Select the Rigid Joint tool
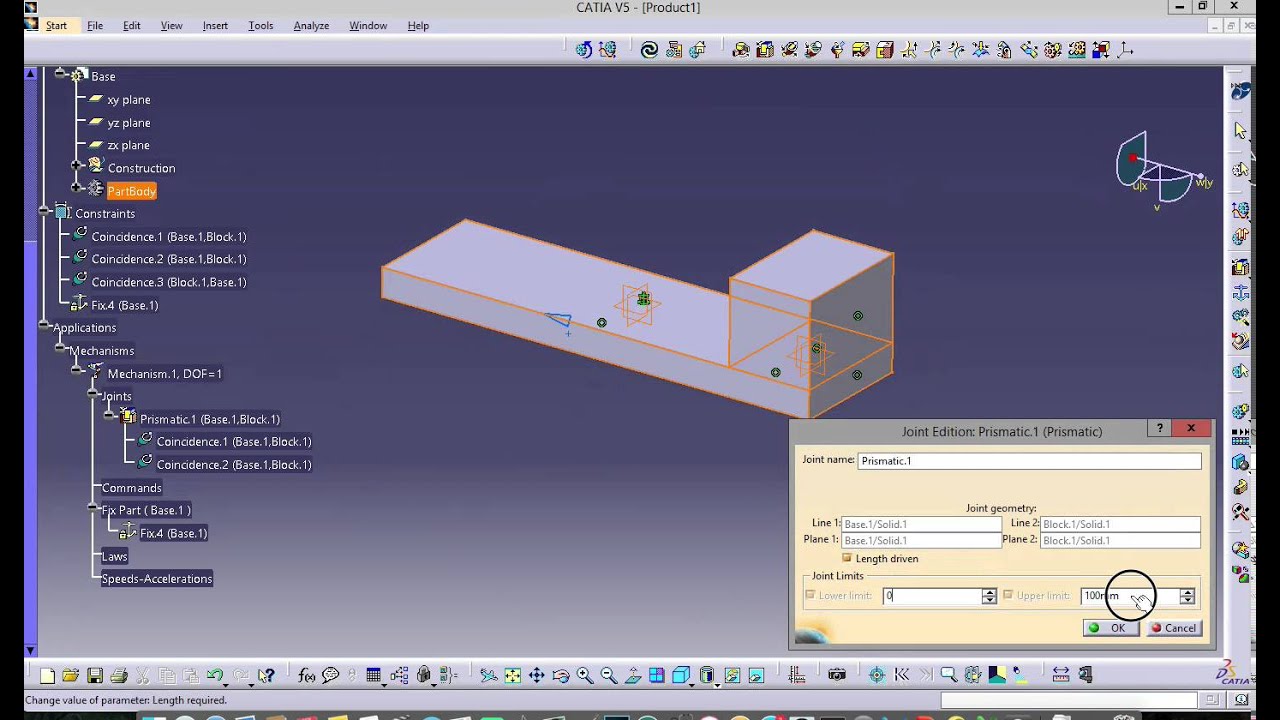Image resolution: width=1280 pixels, height=720 pixels. pyautogui.click(x=884, y=49)
